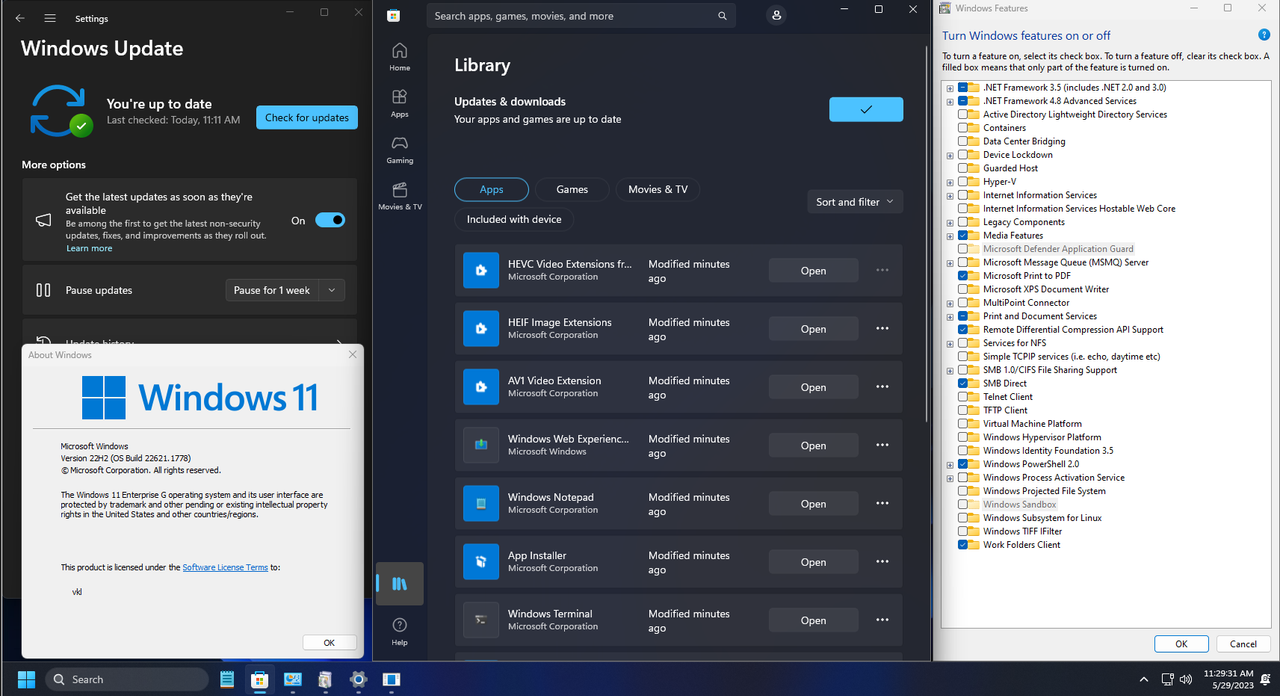The height and width of the screenshot is (696, 1280).
Task: Click OK in the About Windows dialog
Action: point(329,643)
